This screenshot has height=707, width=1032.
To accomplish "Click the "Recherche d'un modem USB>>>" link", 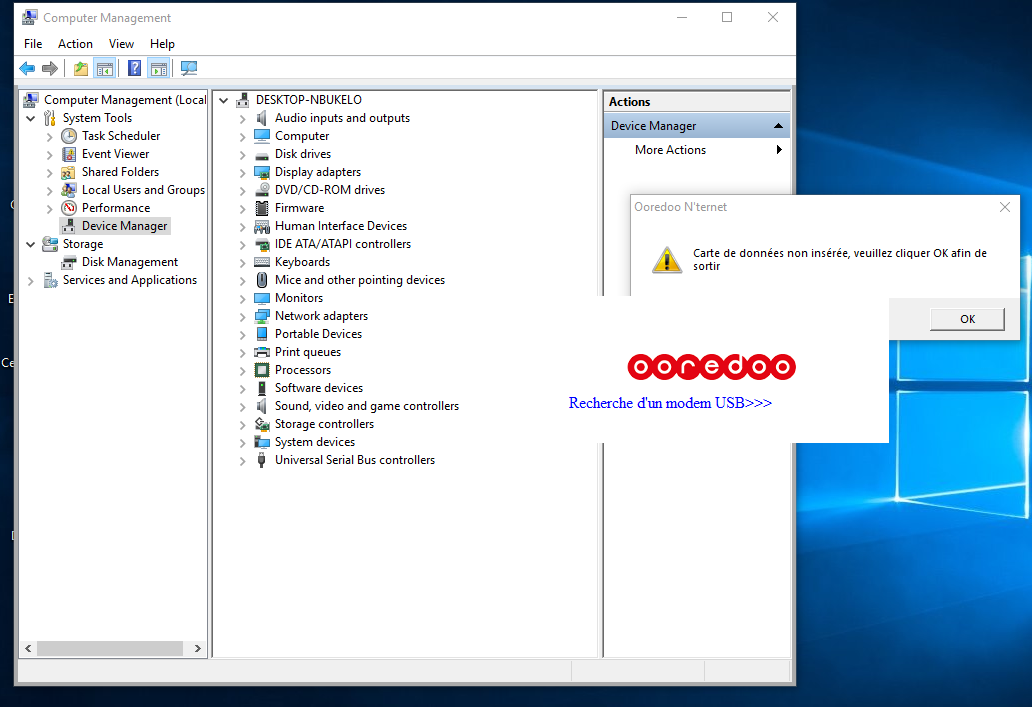I will coord(670,403).
